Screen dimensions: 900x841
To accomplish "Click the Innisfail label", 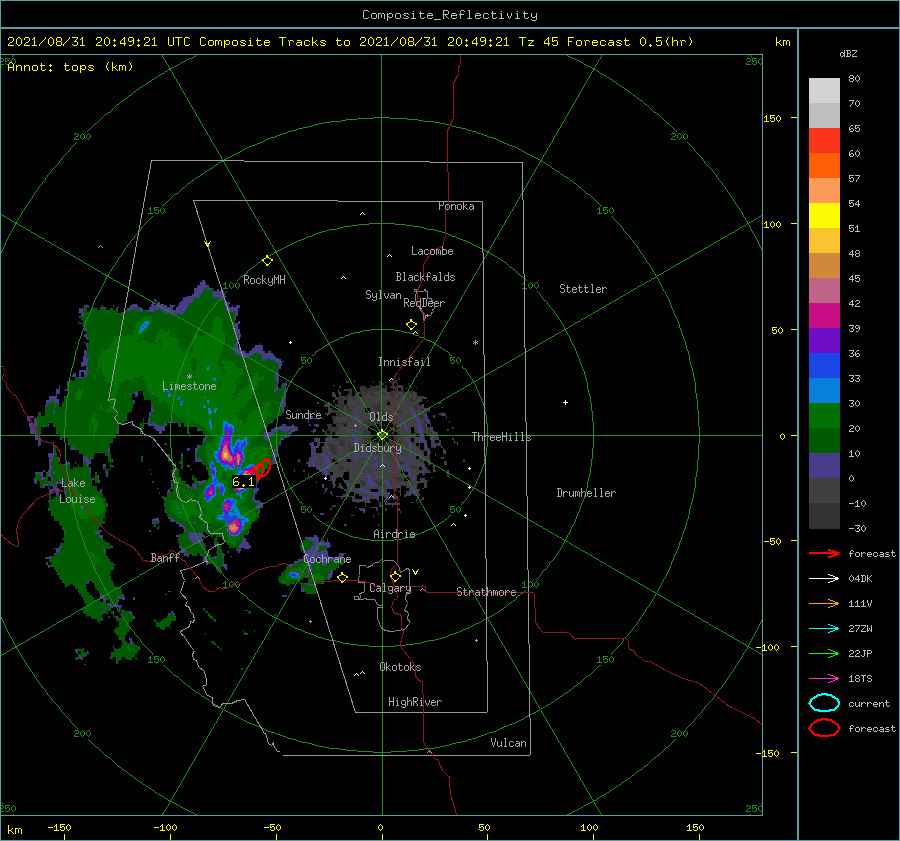I will coord(404,362).
